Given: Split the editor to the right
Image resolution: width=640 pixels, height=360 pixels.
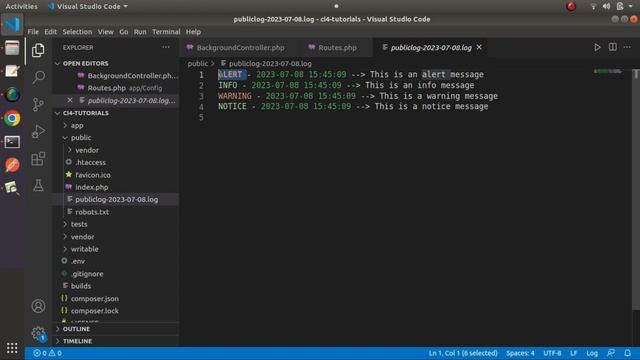Looking at the screenshot, I should tap(613, 47).
